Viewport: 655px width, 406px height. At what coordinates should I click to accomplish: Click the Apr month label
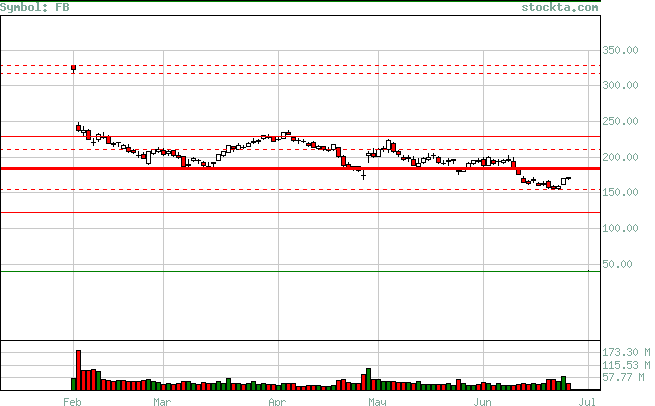tap(277, 402)
